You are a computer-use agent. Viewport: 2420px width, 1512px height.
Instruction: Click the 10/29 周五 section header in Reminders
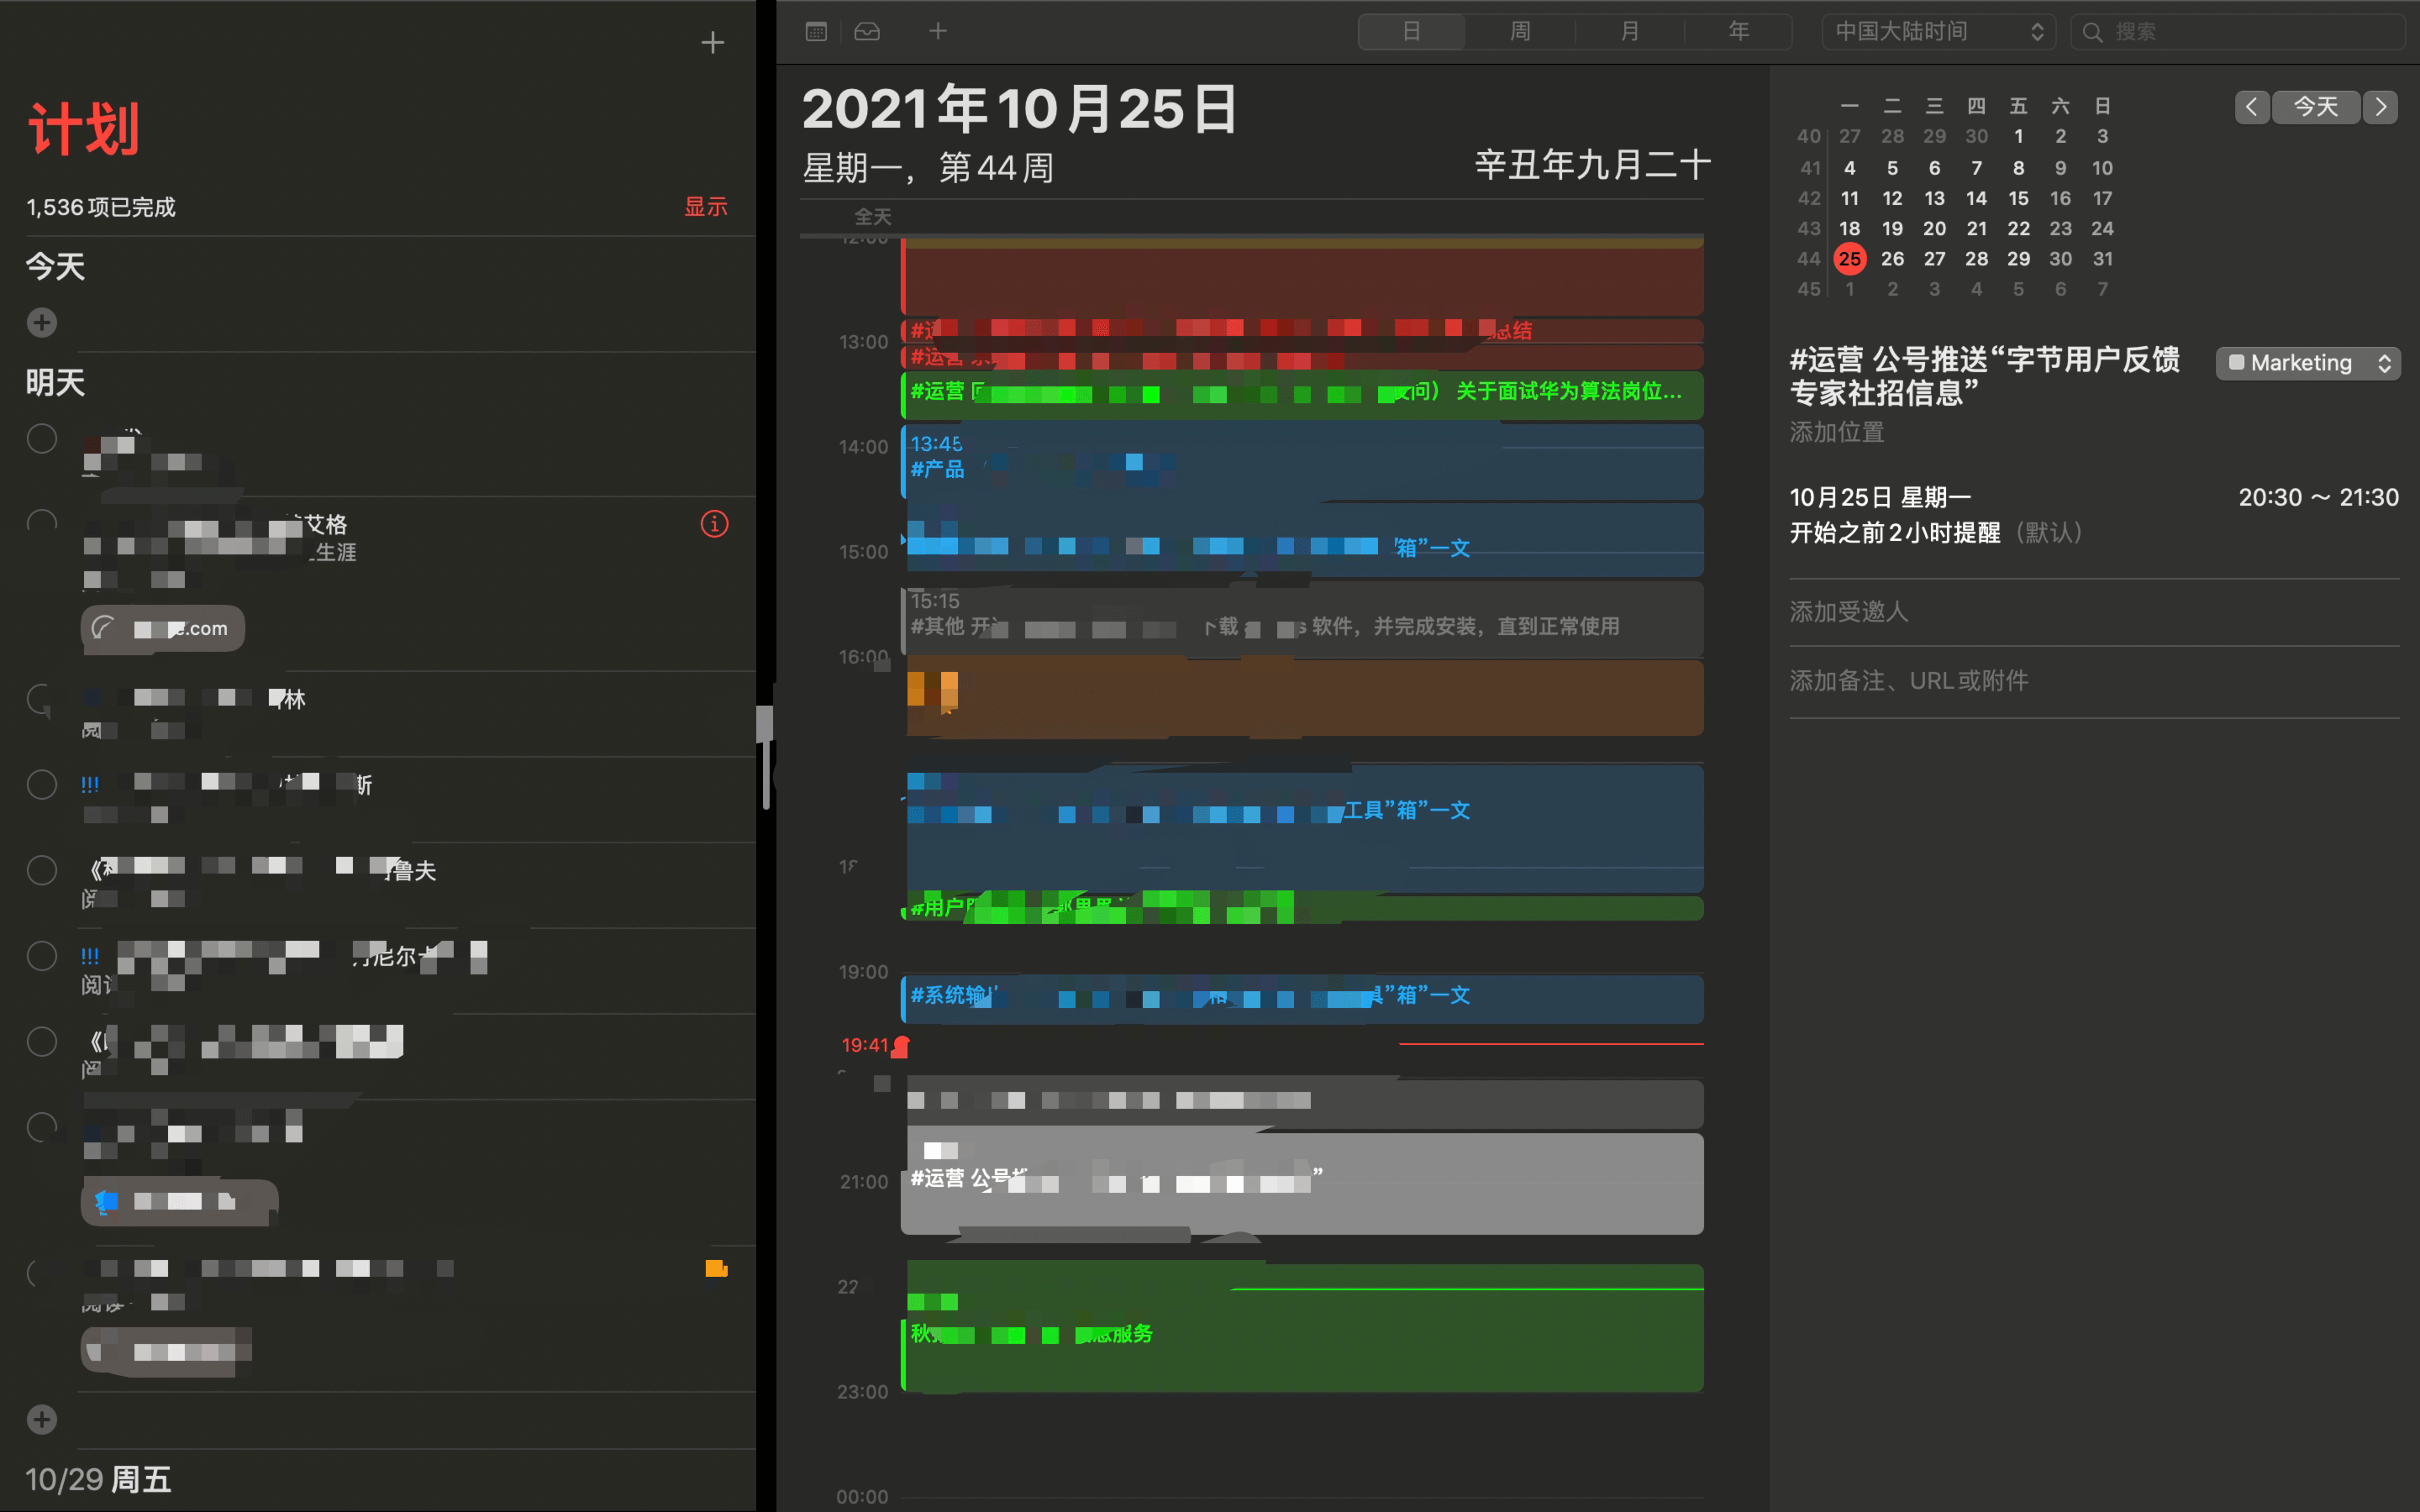[x=98, y=1479]
